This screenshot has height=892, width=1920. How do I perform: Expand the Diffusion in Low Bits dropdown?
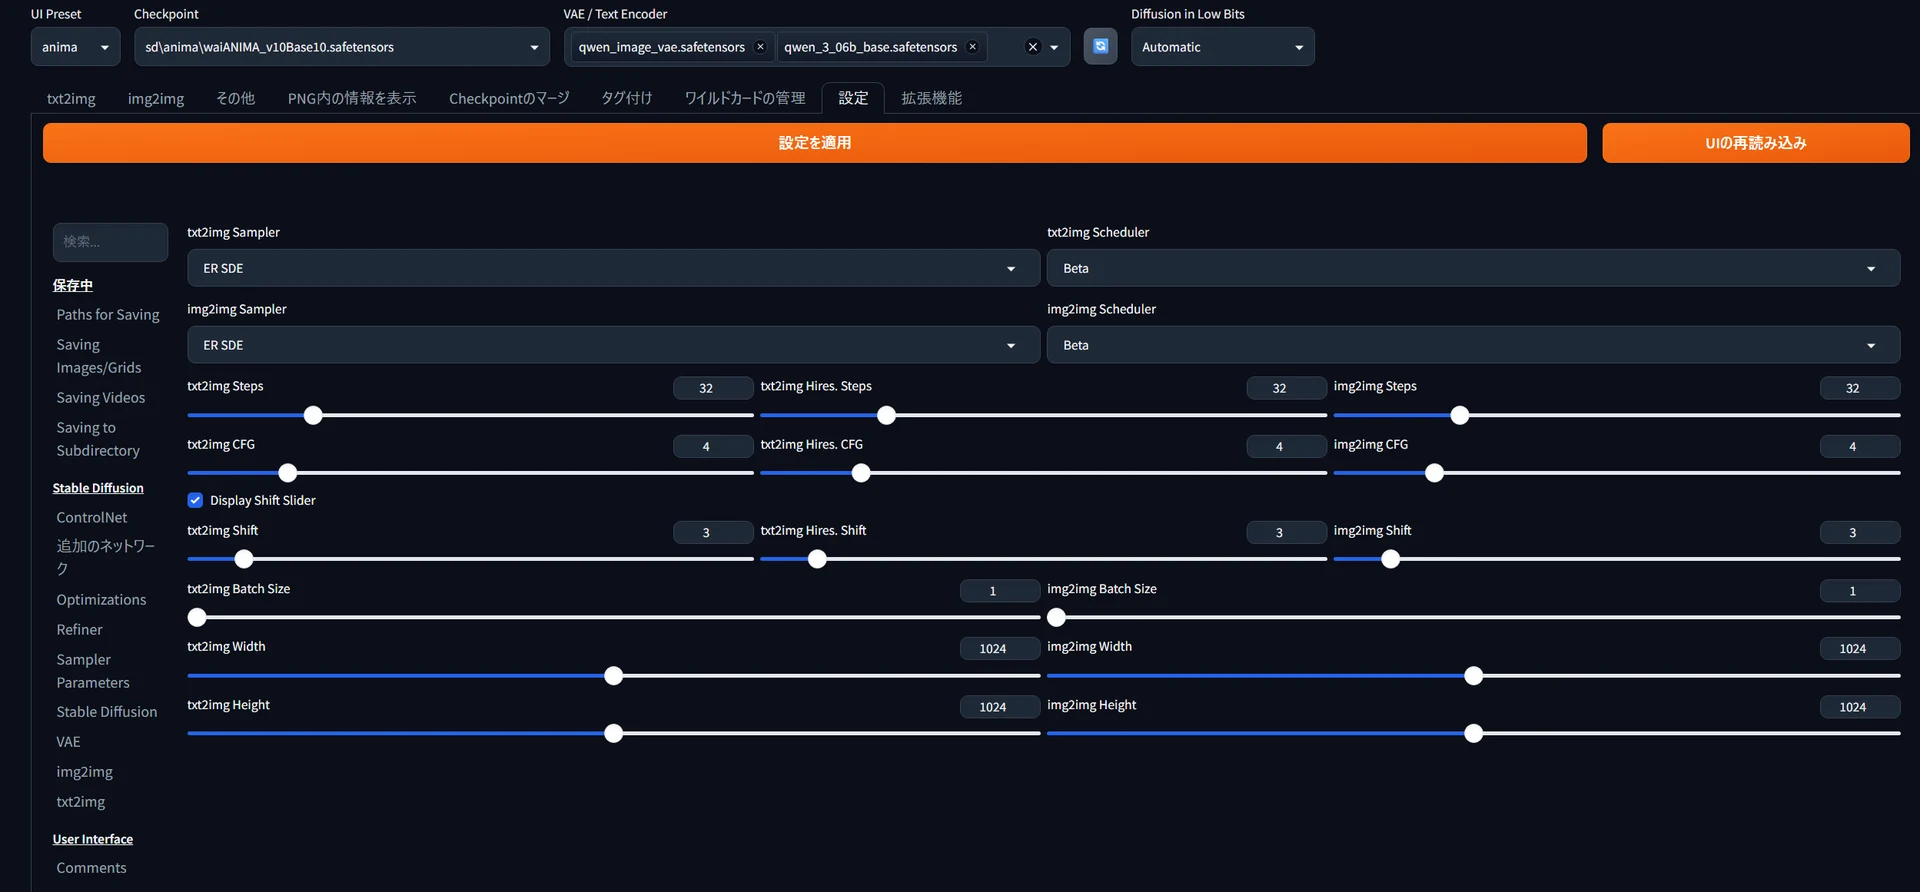(1222, 47)
